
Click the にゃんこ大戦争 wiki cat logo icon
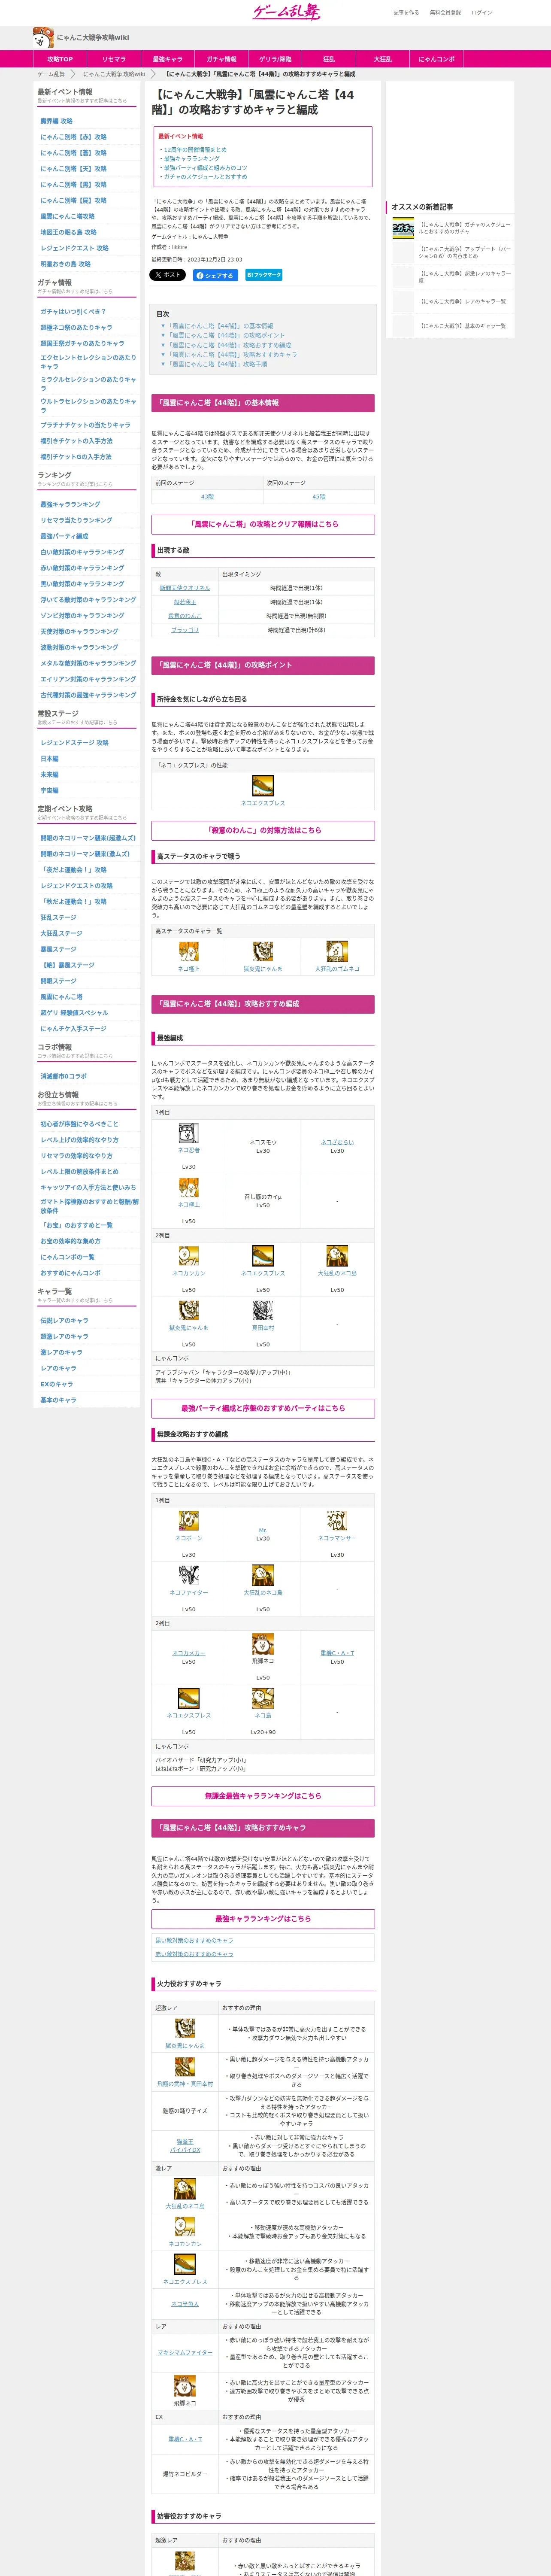coord(43,38)
